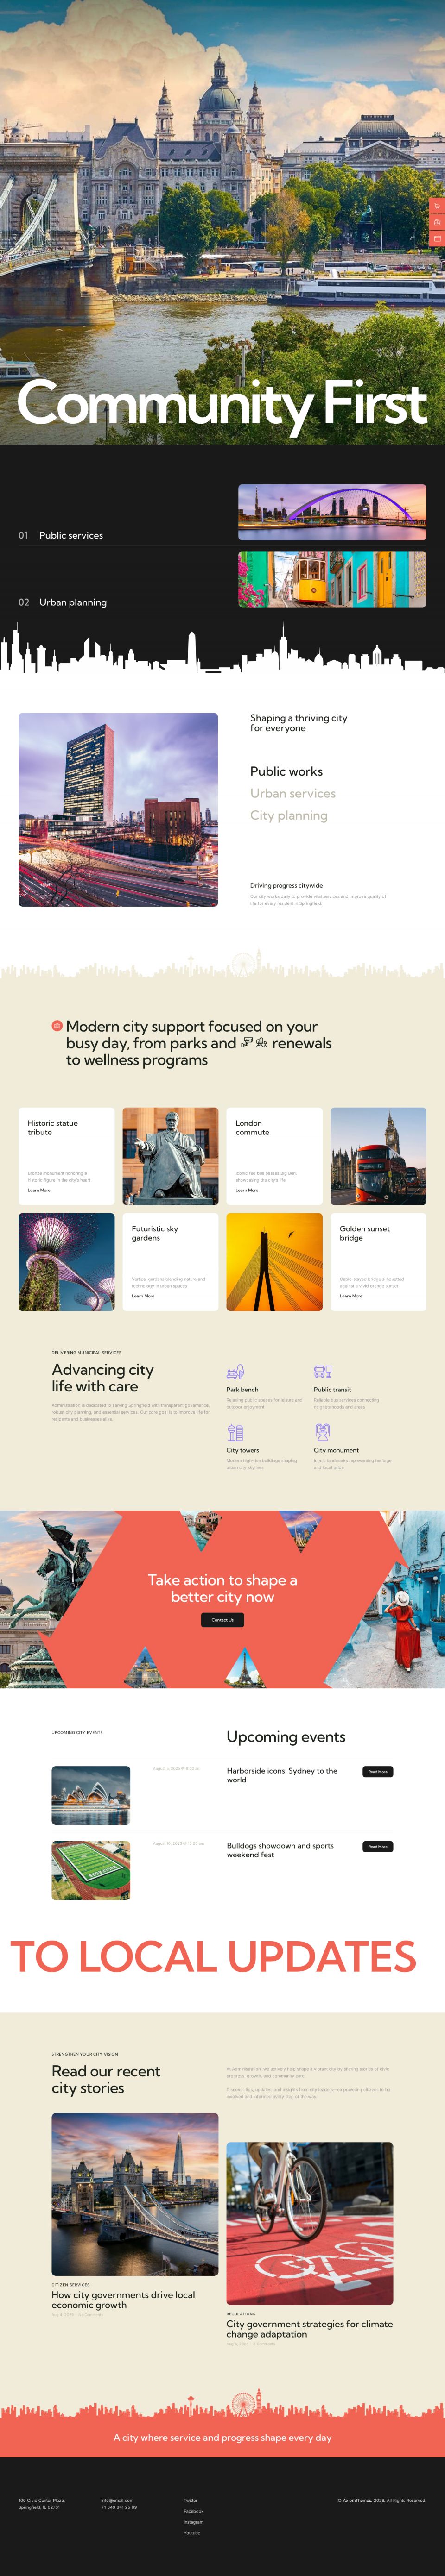The image size is (445, 2576).
Task: Click the 'Read our recent city stories' heading
Action: point(106,2079)
